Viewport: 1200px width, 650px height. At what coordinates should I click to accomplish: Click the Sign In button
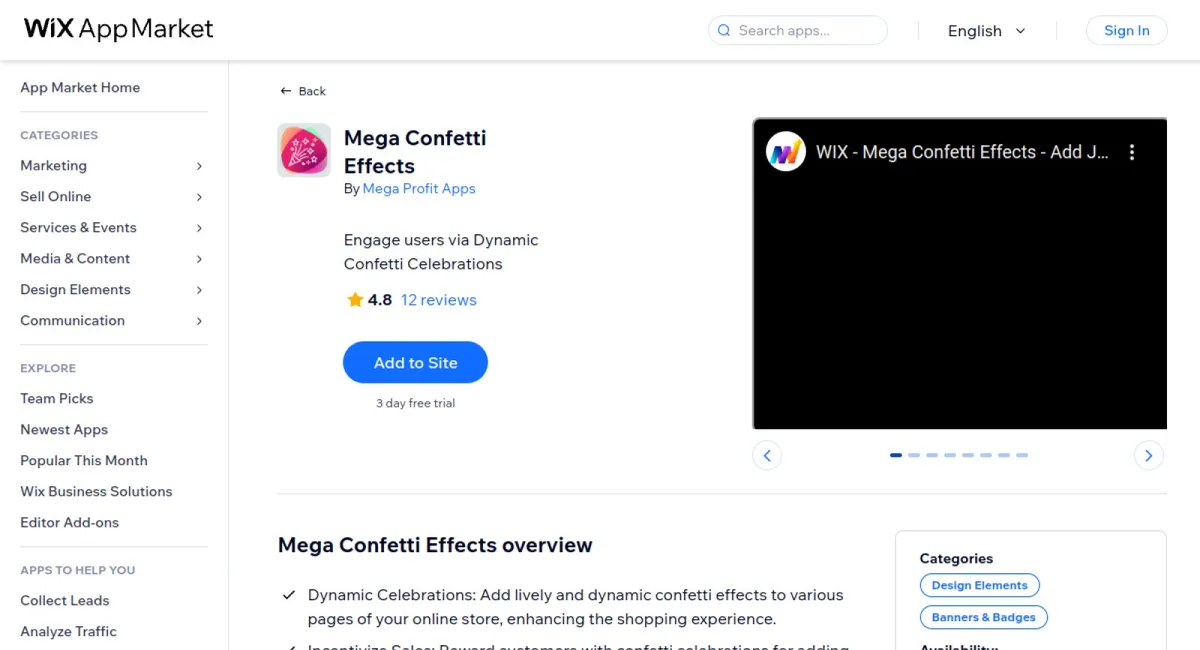click(x=1126, y=30)
